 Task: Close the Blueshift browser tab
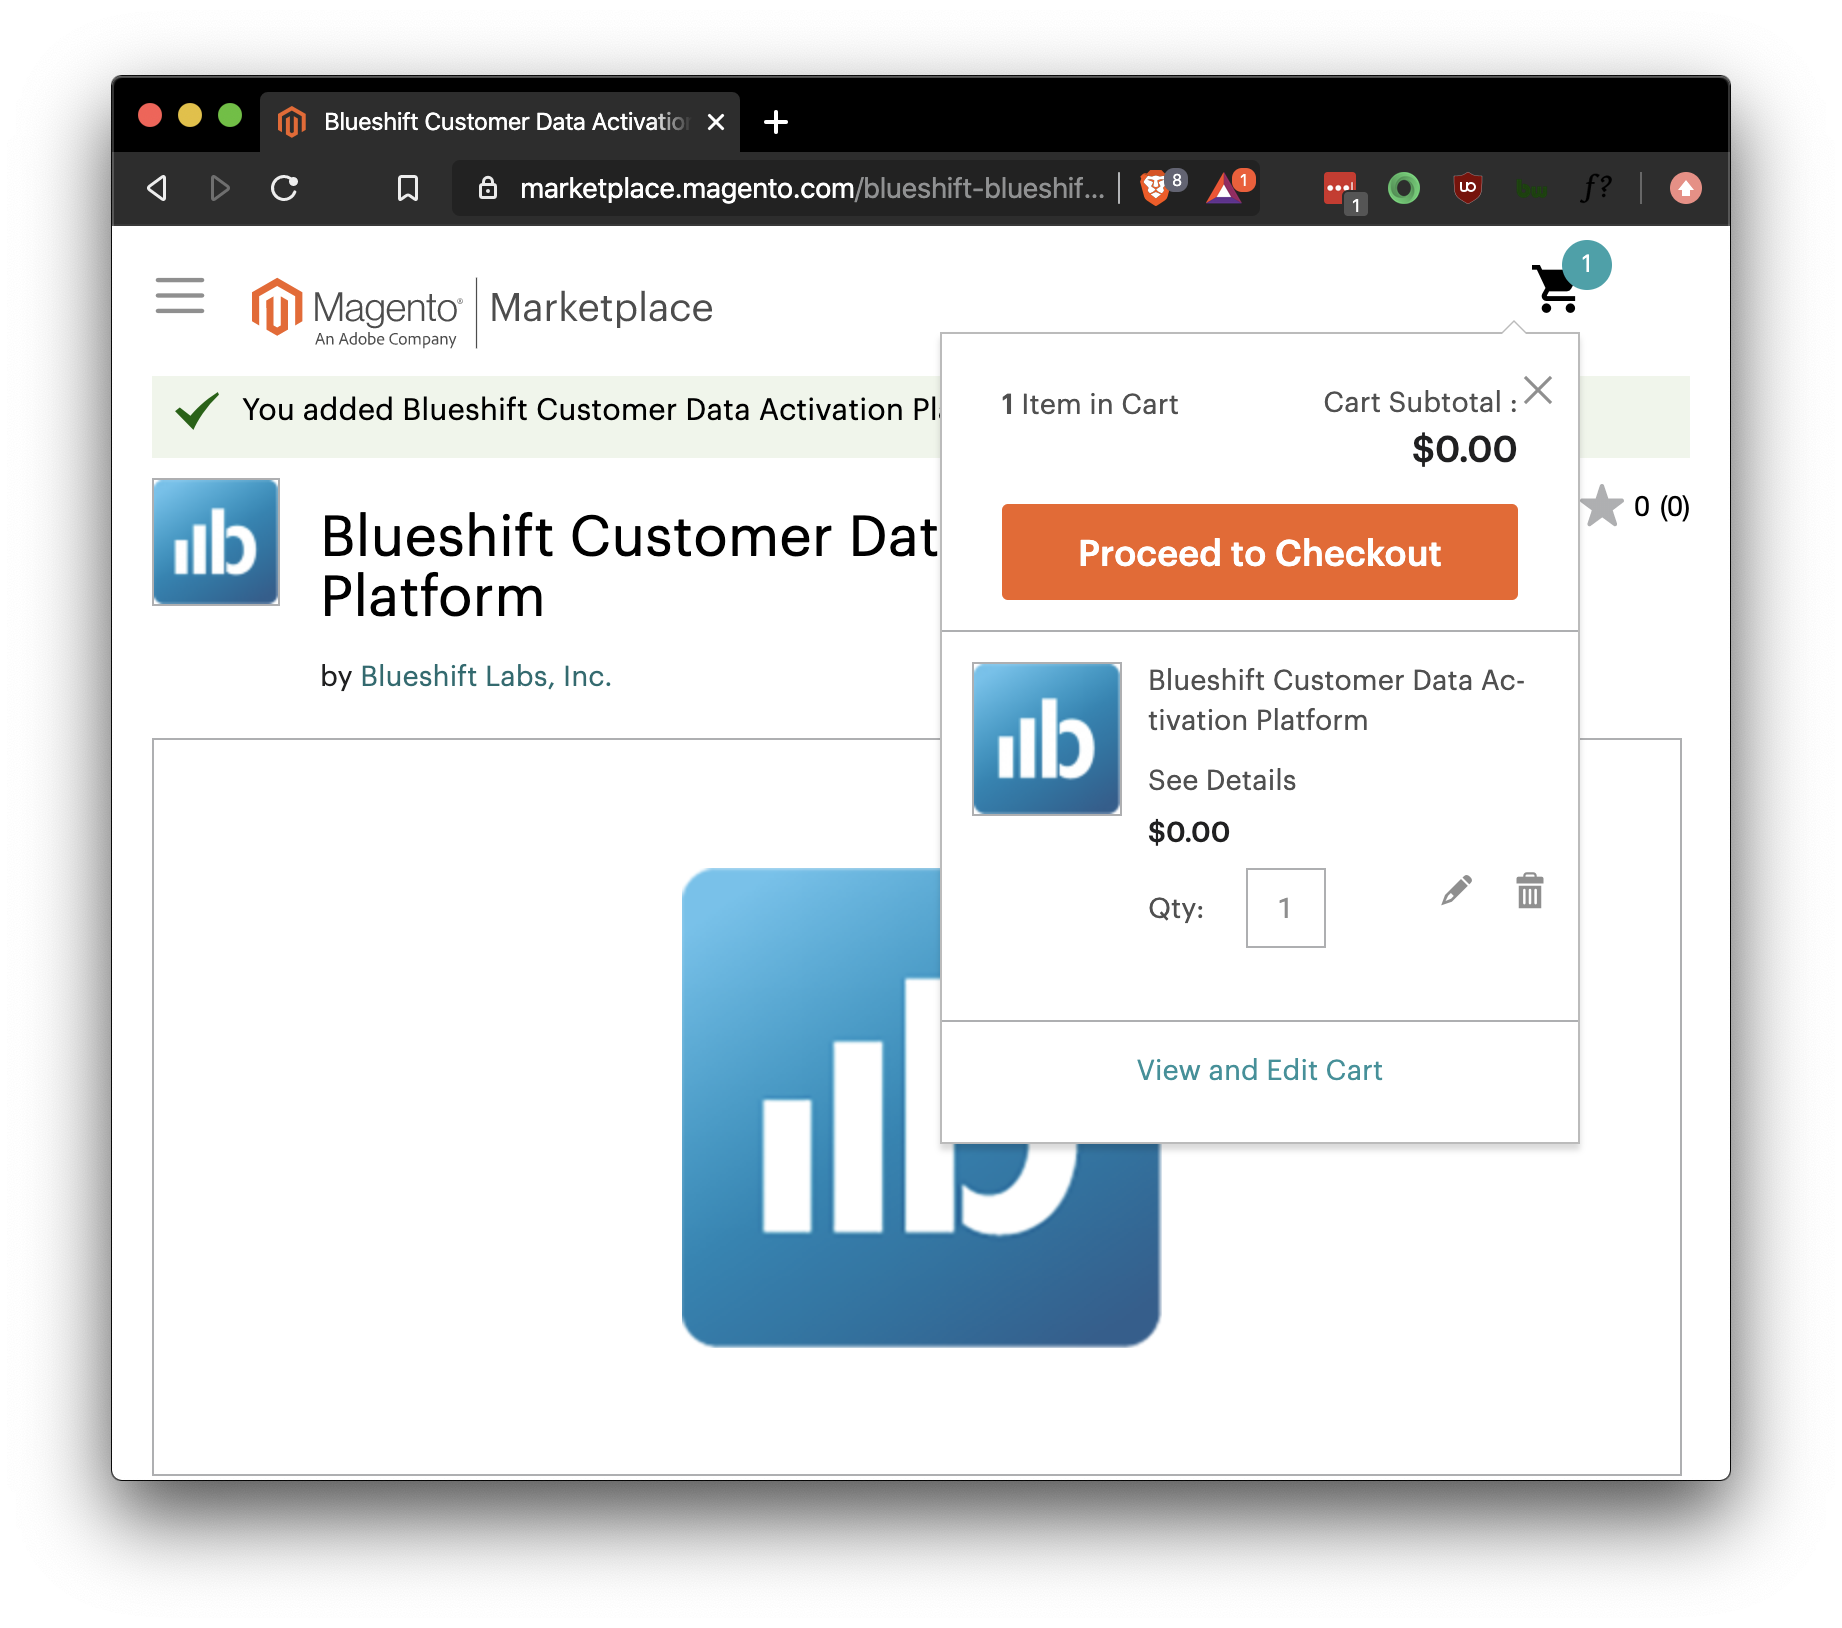coord(716,122)
